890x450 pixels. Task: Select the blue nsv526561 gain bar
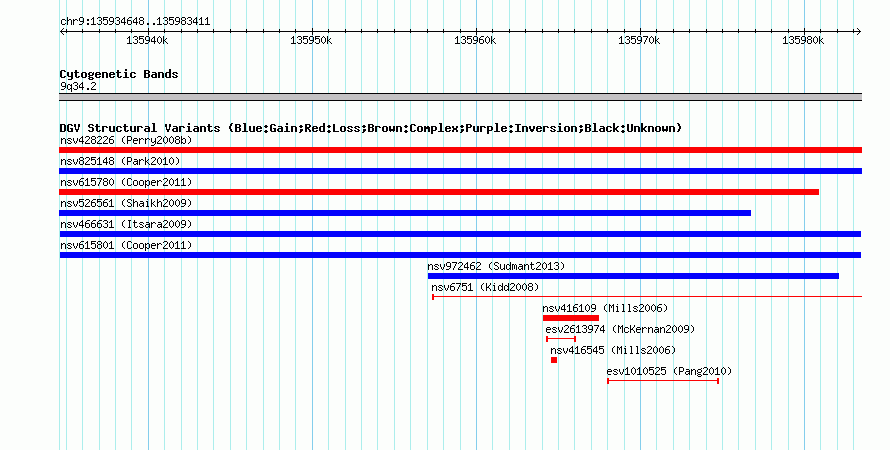click(x=405, y=213)
